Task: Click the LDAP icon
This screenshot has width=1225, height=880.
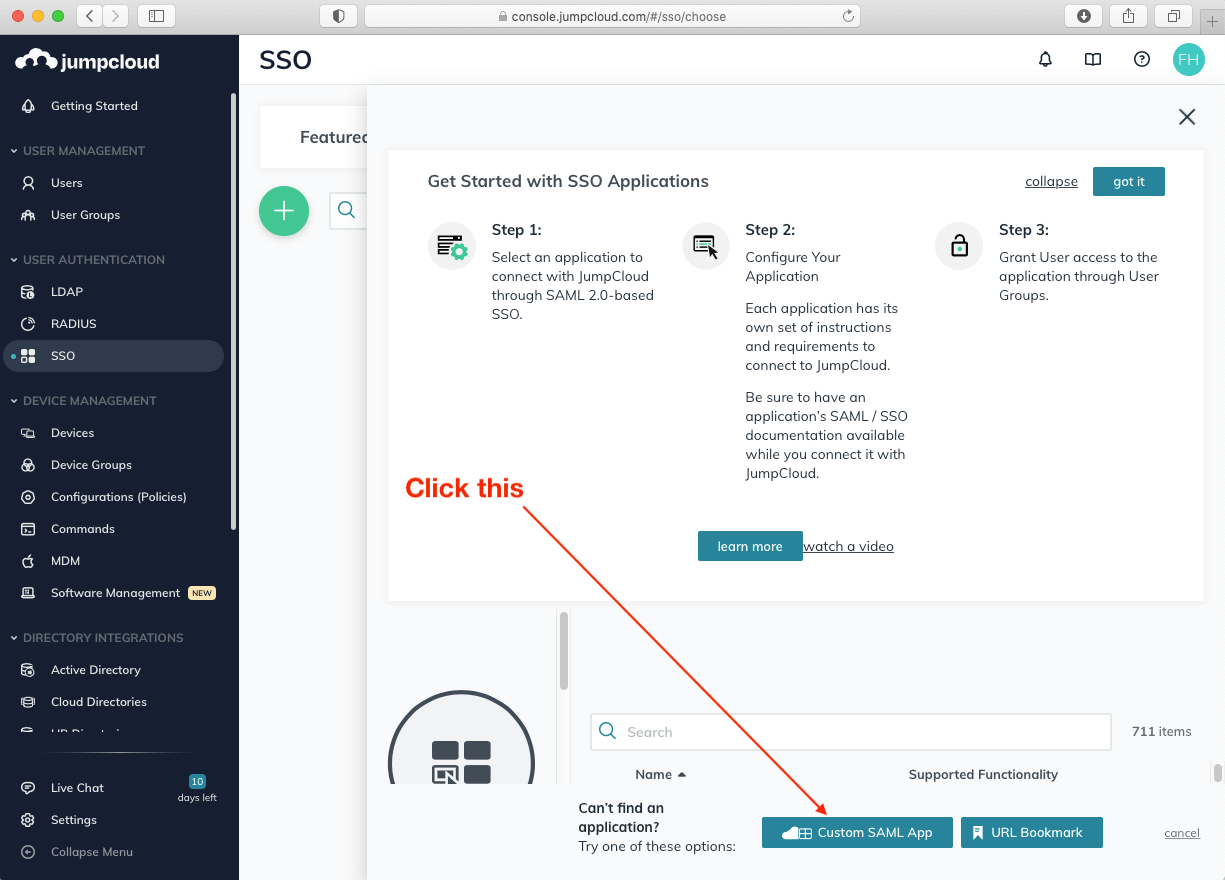Action: pyautogui.click(x=28, y=292)
